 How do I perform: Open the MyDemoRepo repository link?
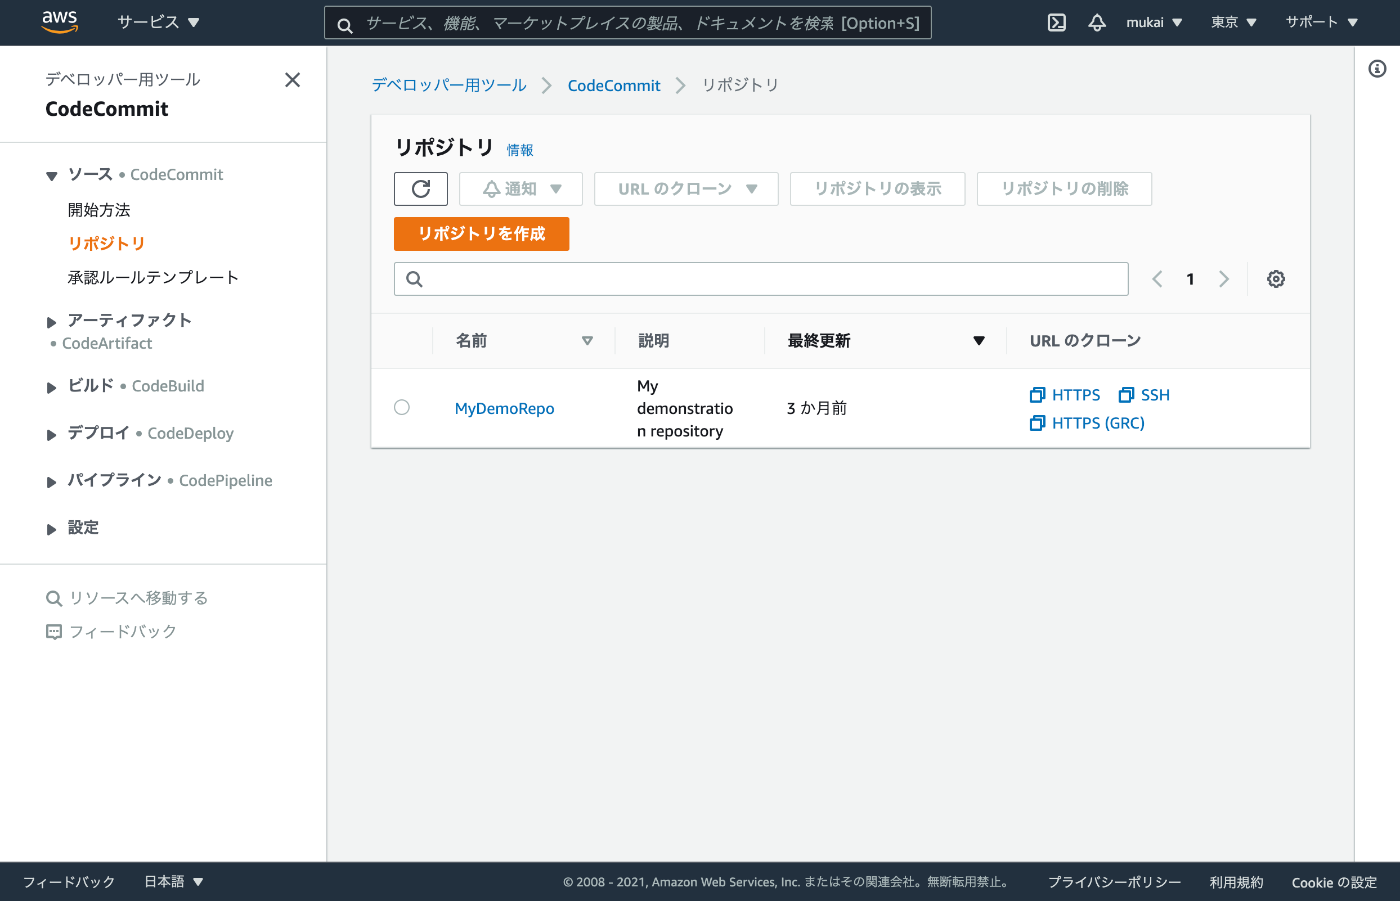504,408
